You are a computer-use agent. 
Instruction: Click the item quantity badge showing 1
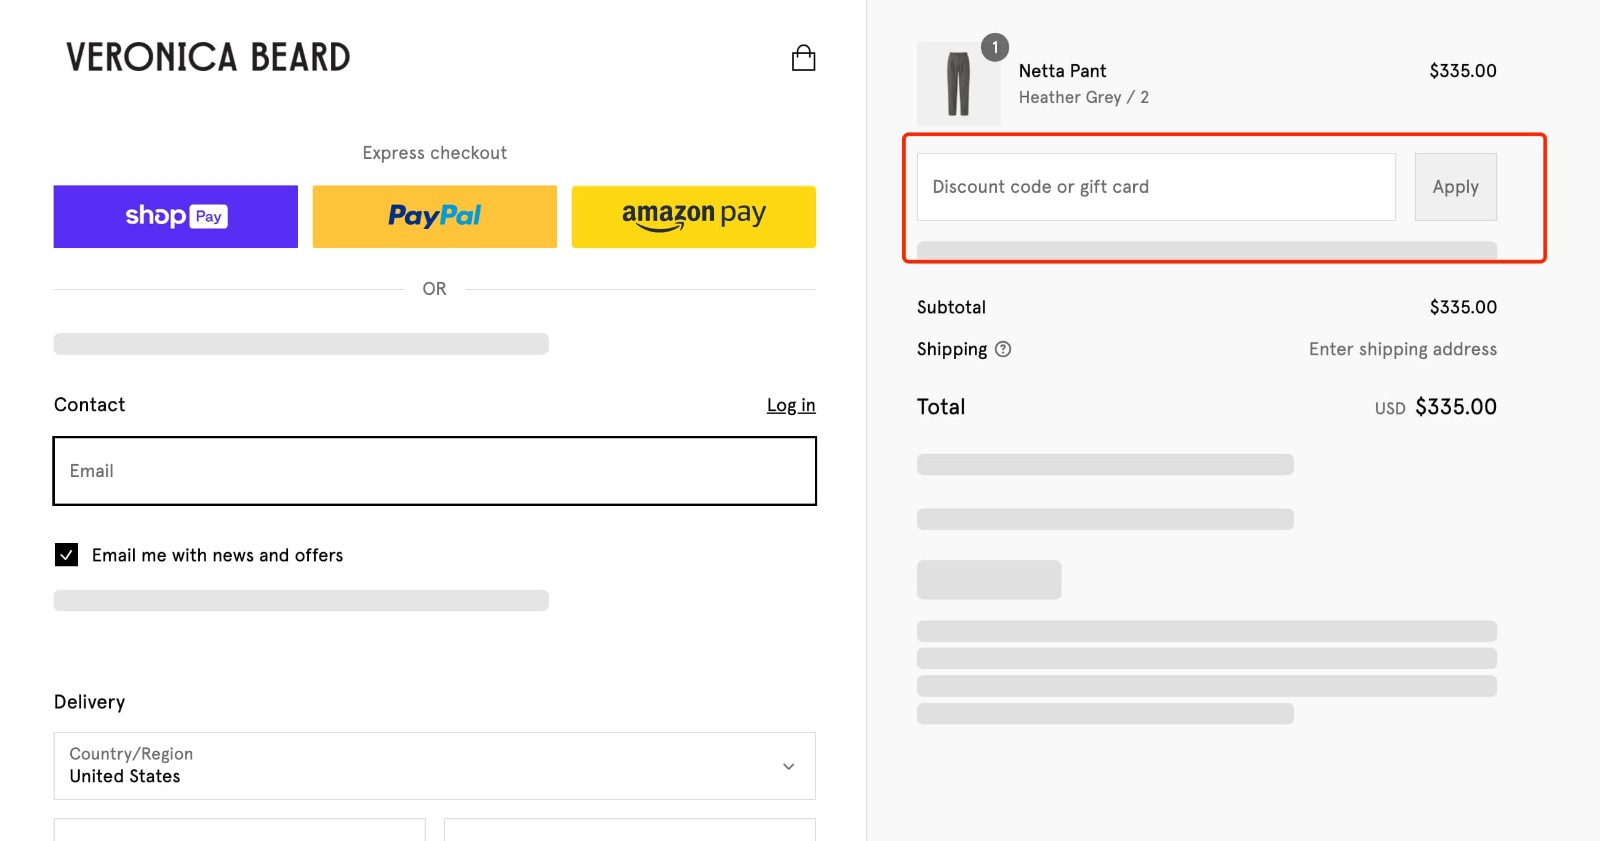tap(994, 47)
